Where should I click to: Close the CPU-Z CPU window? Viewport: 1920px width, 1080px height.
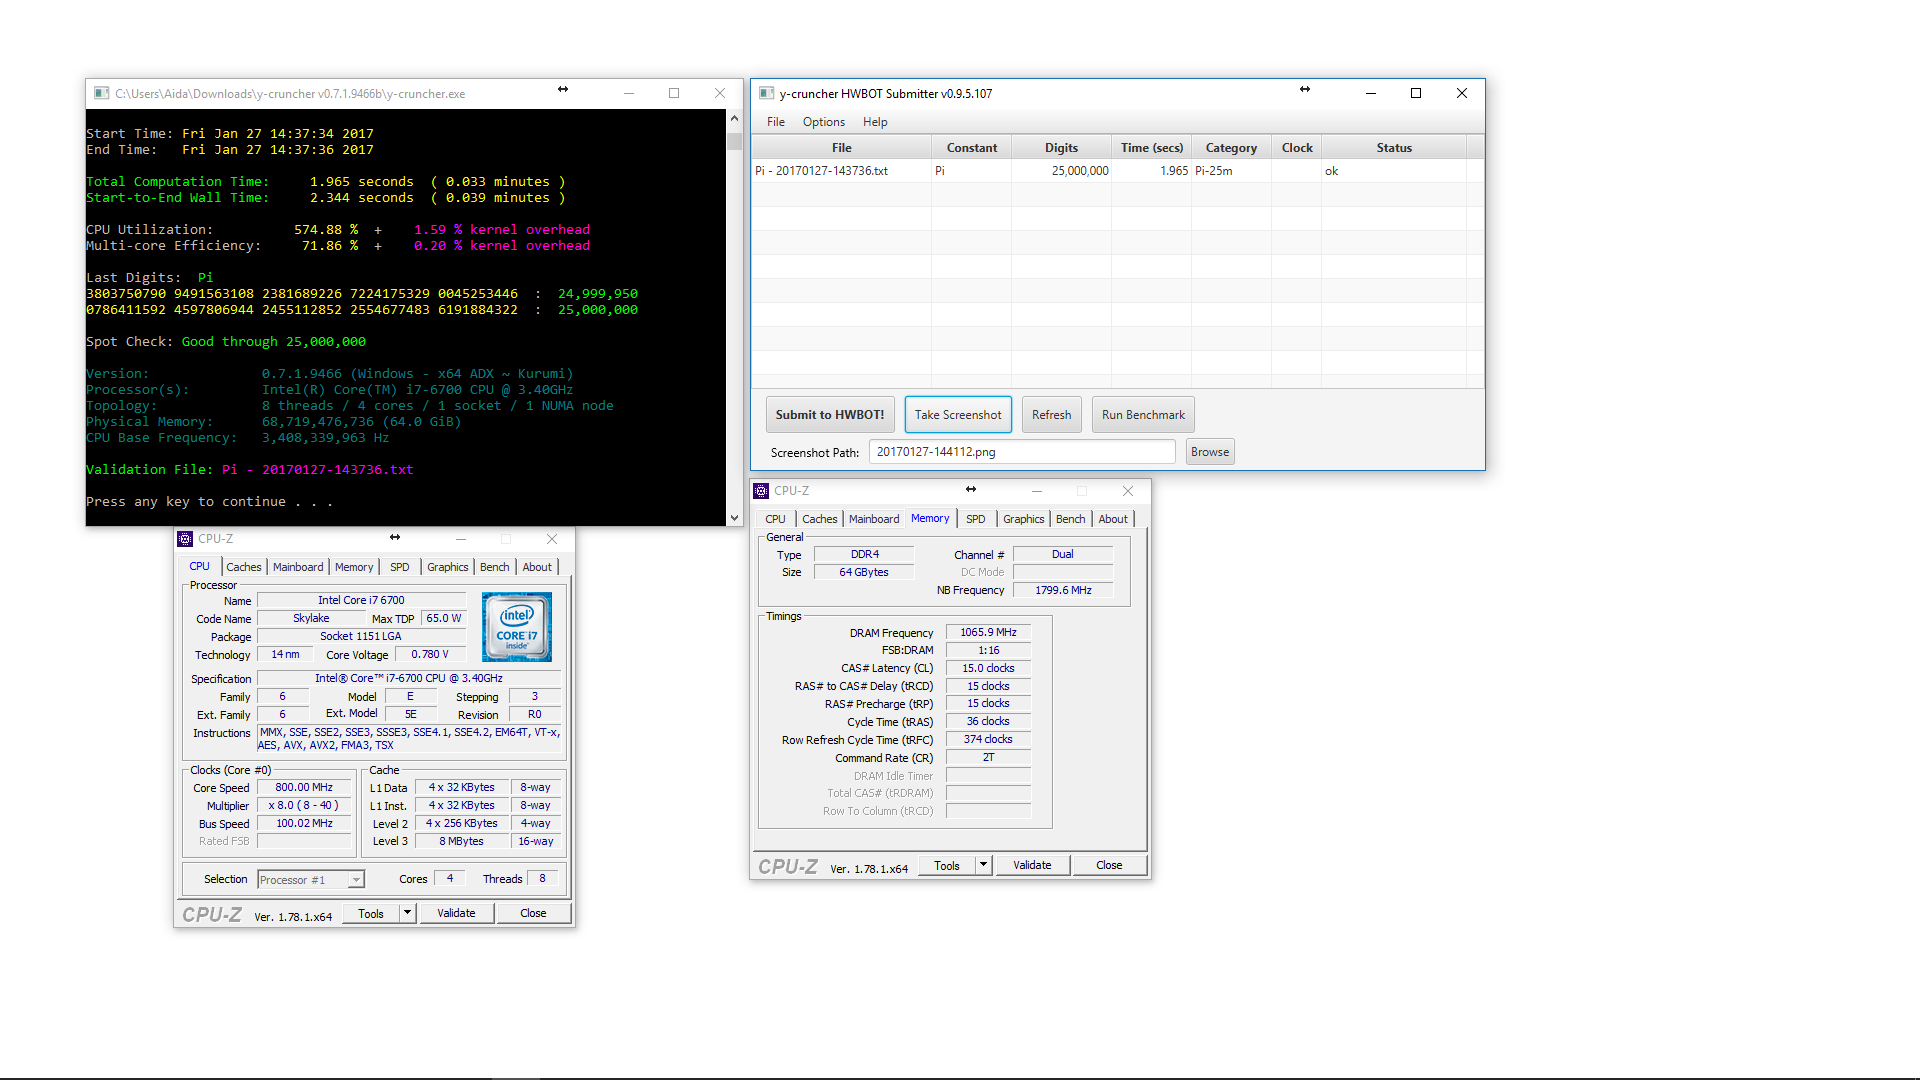pyautogui.click(x=552, y=539)
